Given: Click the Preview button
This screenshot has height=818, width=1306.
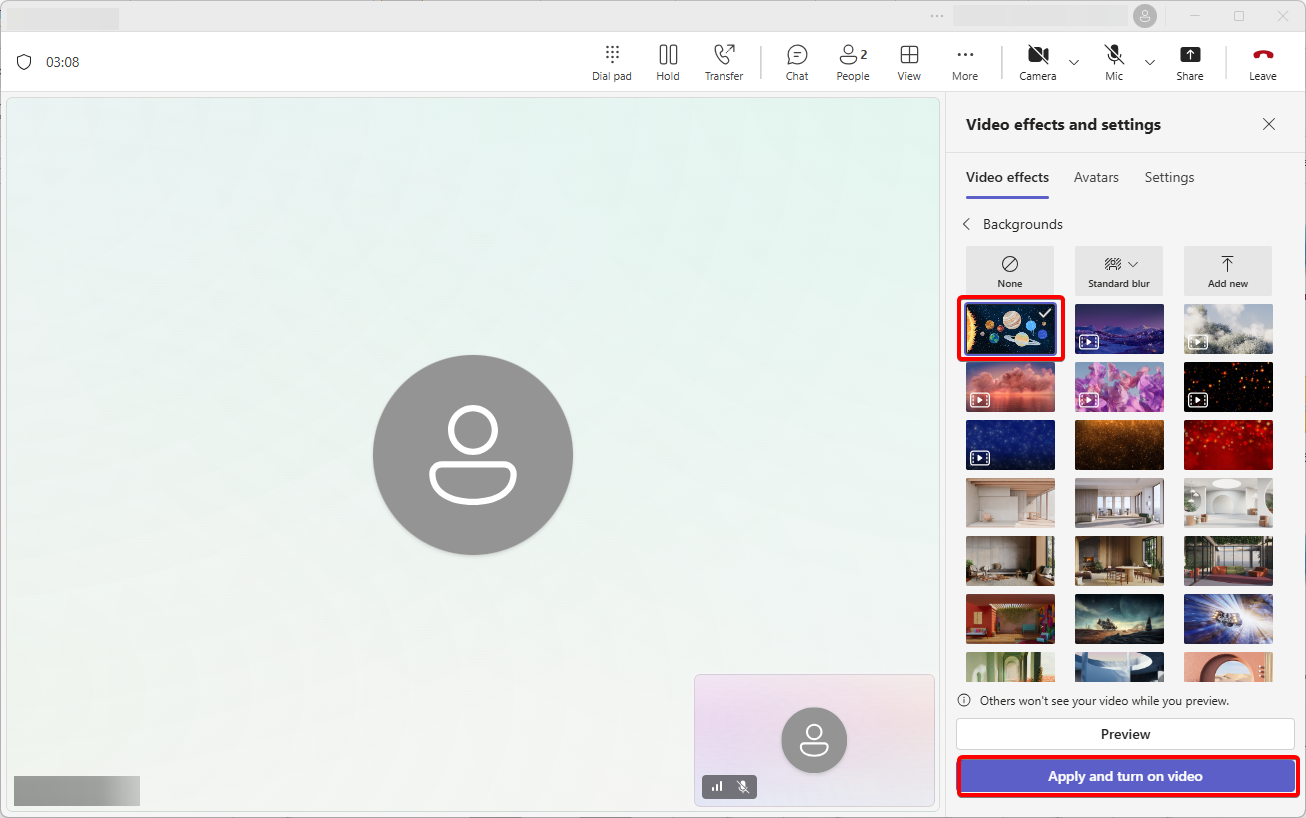Looking at the screenshot, I should [1125, 734].
